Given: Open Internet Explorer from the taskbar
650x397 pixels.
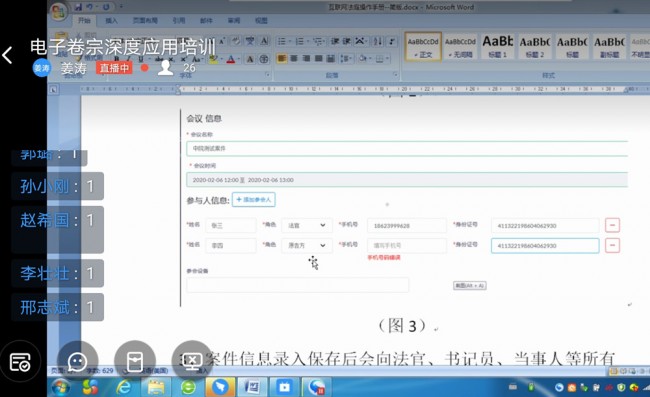Looking at the screenshot, I should click(x=124, y=387).
